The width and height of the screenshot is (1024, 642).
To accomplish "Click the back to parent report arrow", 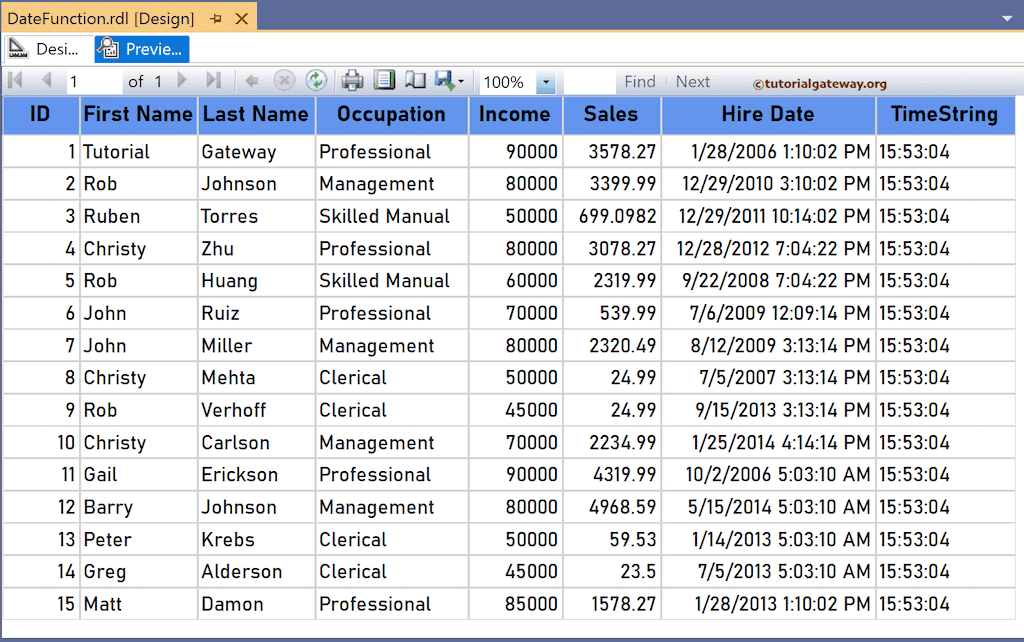I will tap(251, 82).
